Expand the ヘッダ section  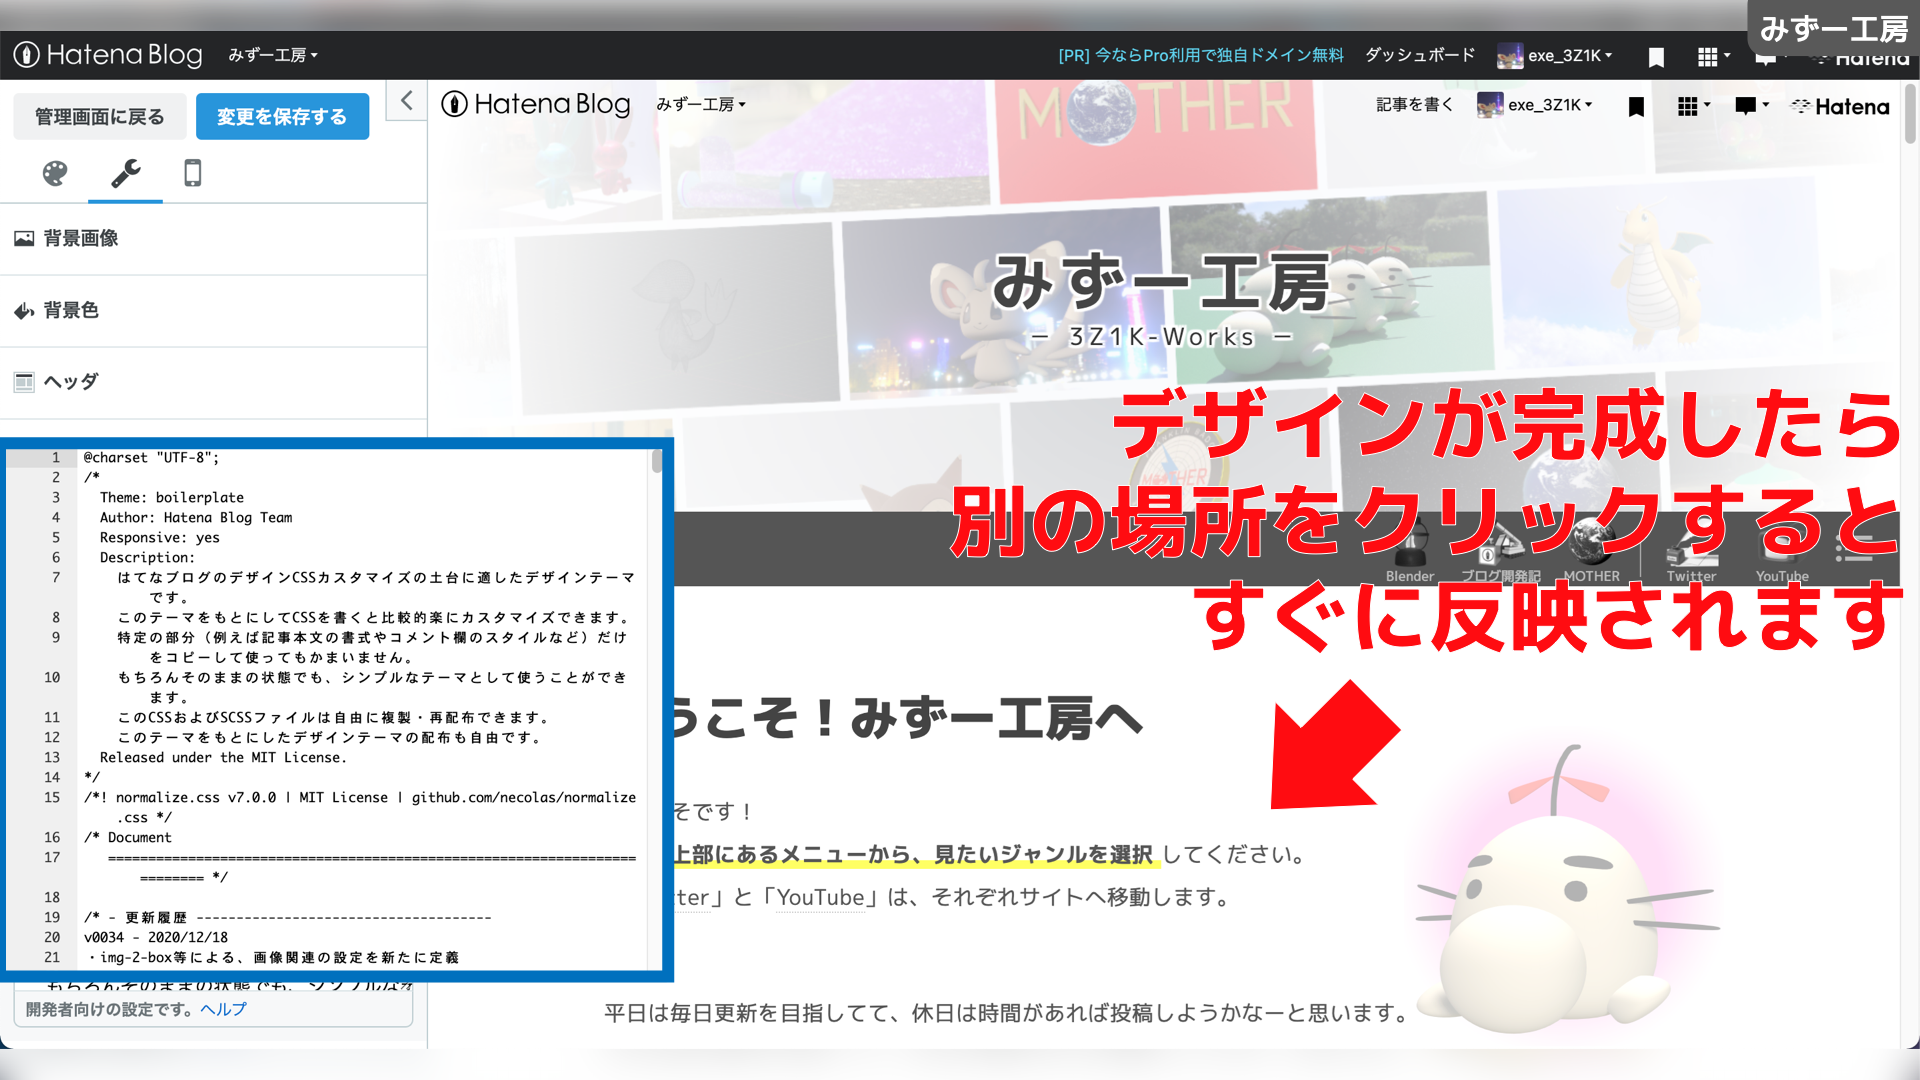click(x=213, y=382)
